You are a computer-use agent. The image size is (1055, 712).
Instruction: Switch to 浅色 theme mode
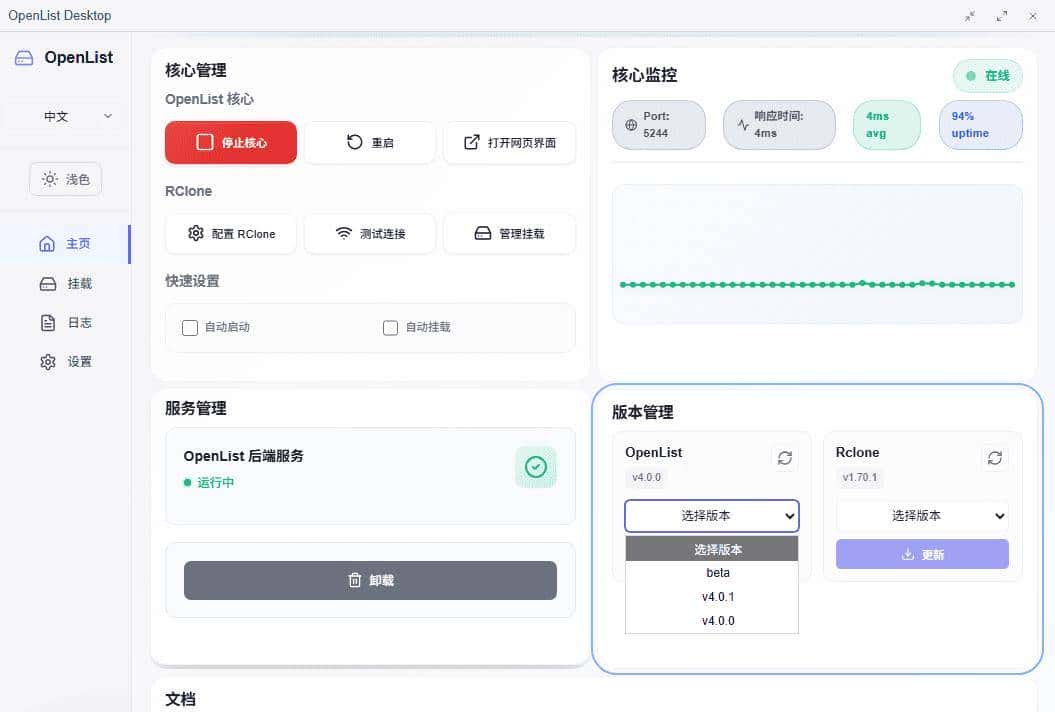(65, 179)
